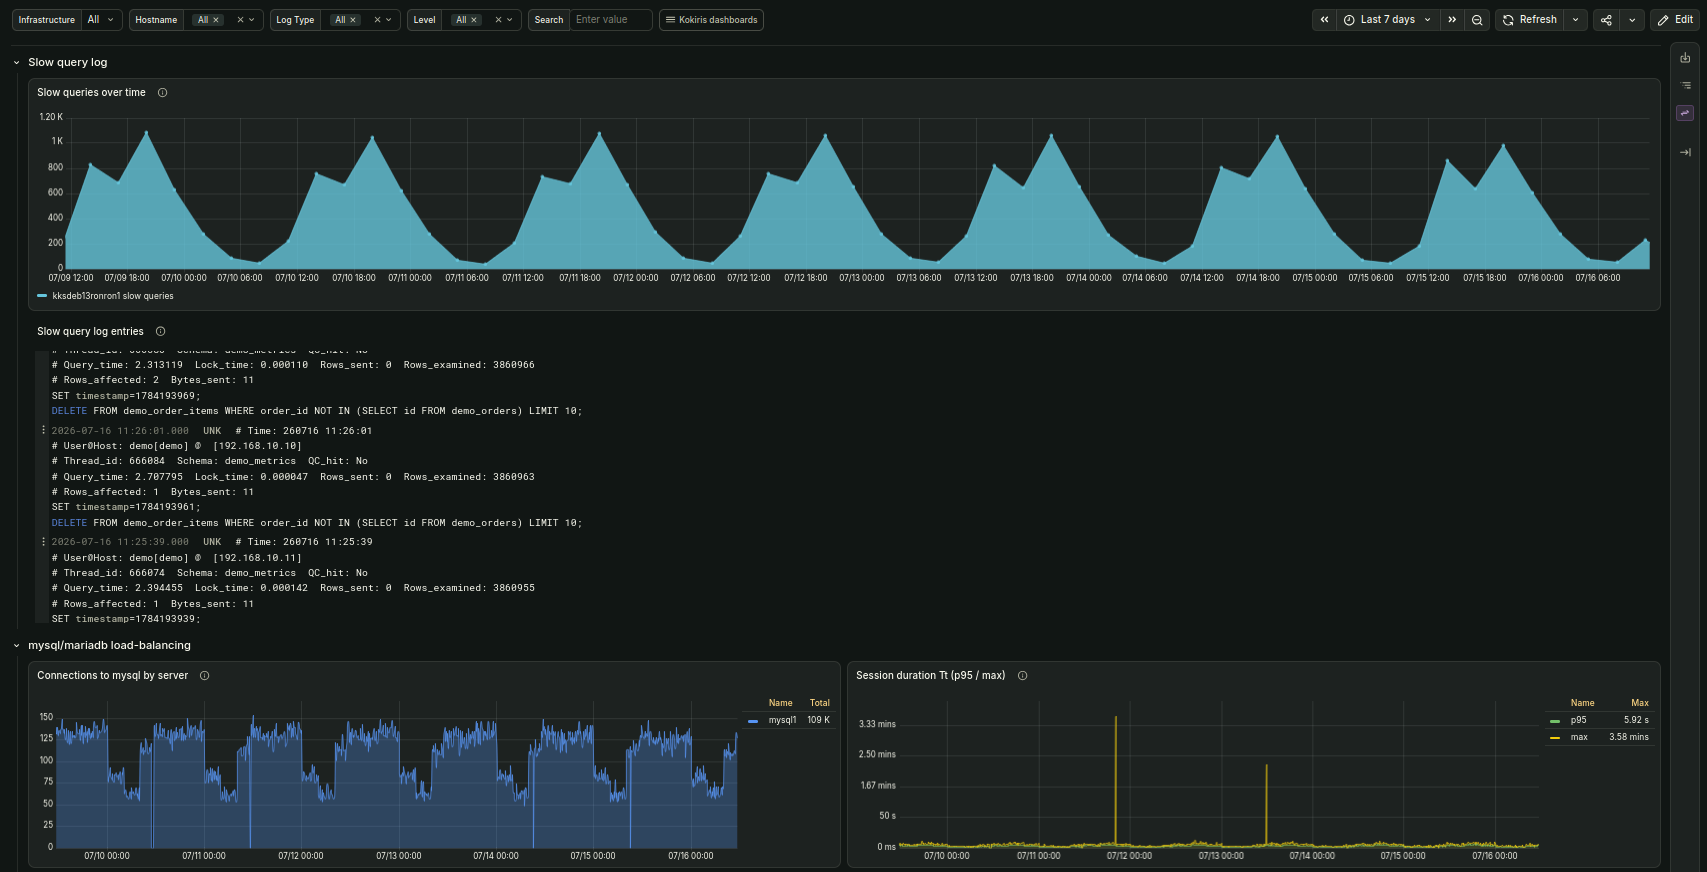1707x872 pixels.
Task: Toggle the highlighted purple arrows sidebar icon
Action: coord(1685,113)
